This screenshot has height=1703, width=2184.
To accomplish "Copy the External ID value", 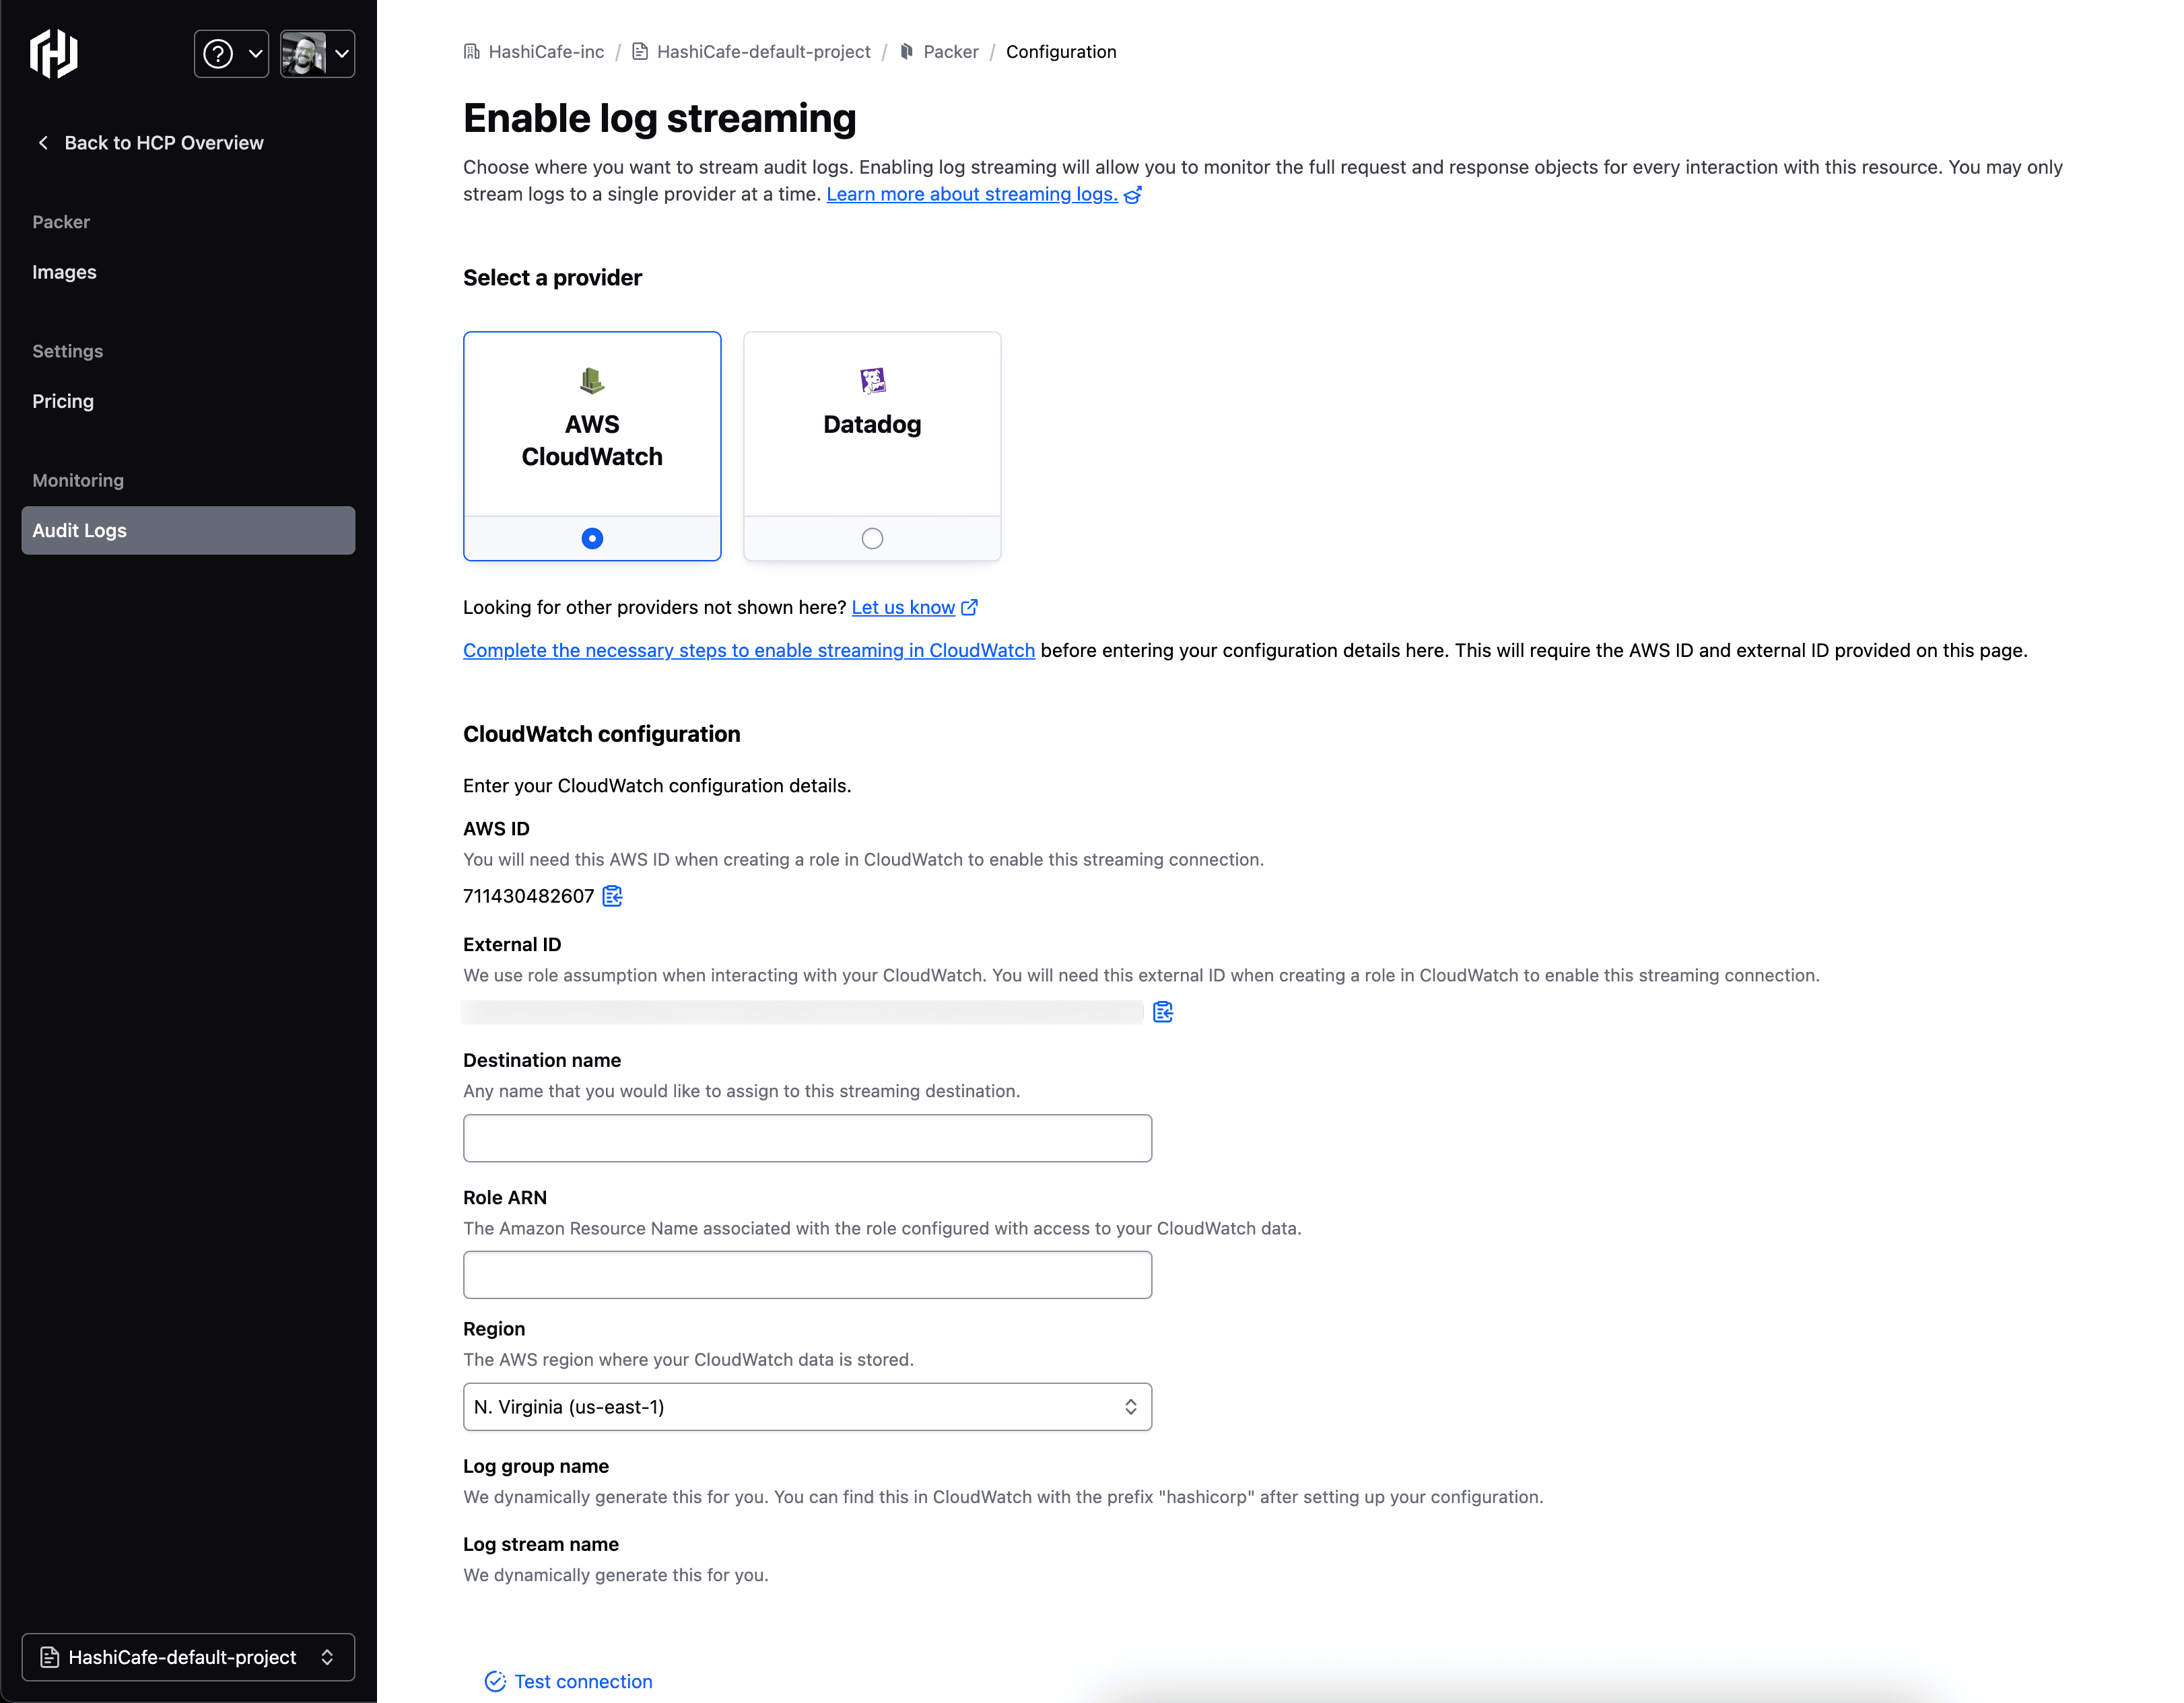I will point(1162,1012).
